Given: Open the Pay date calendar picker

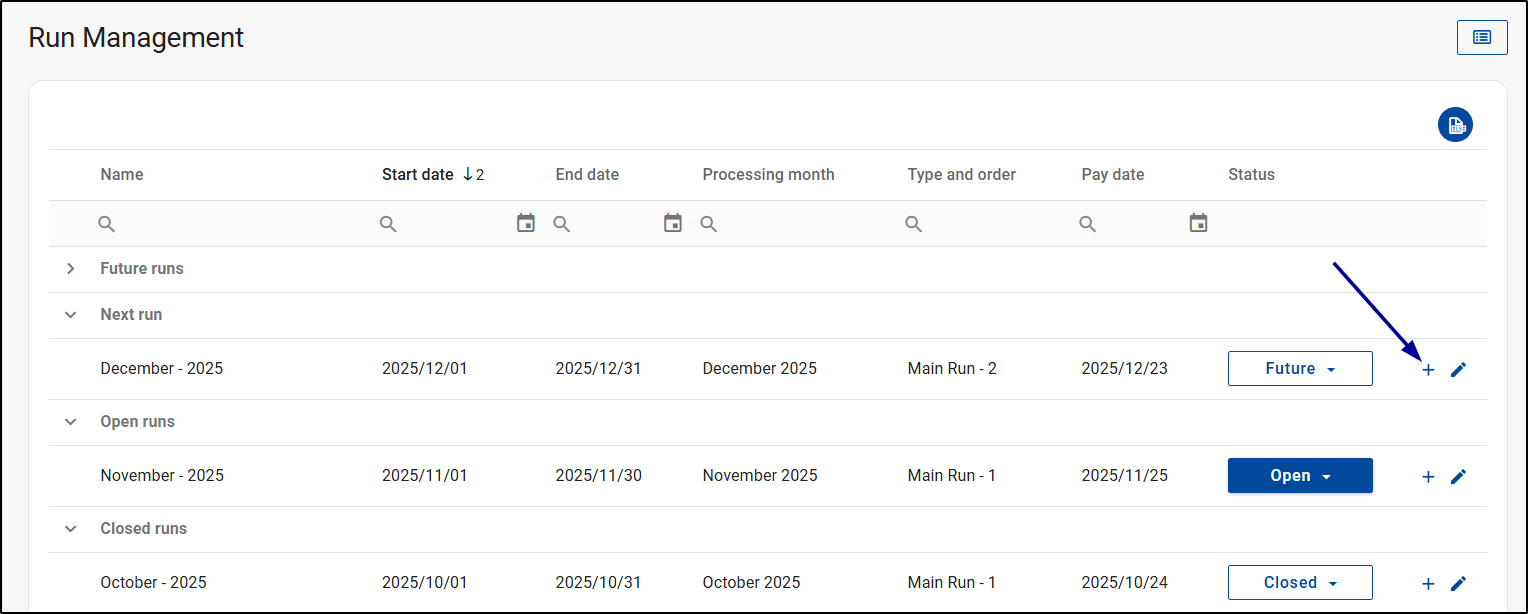Looking at the screenshot, I should (1198, 223).
